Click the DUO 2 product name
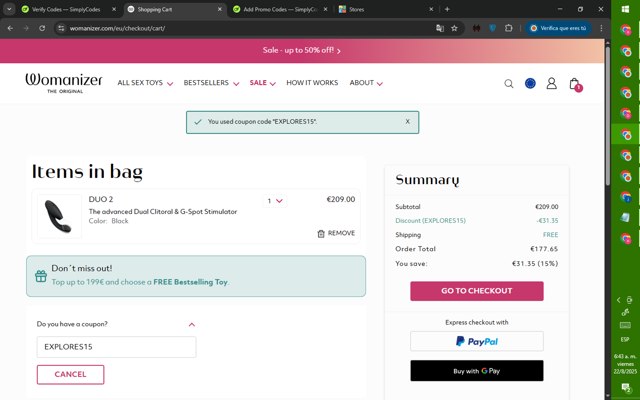640x400 pixels. tap(101, 199)
